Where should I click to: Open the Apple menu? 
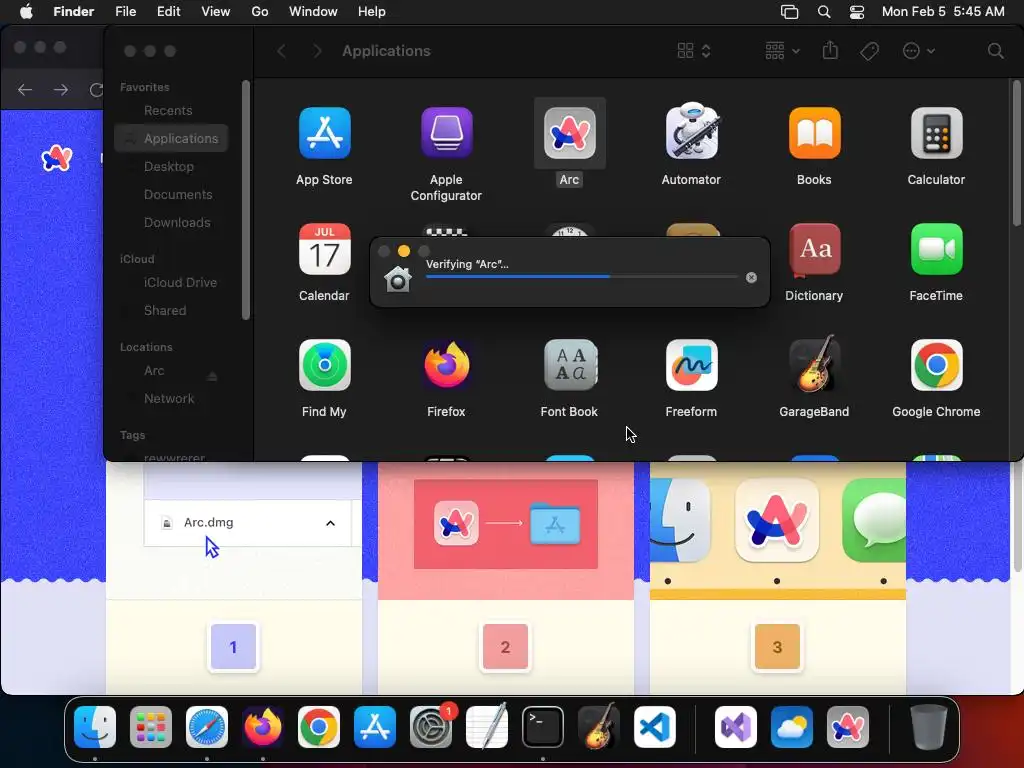click(x=26, y=12)
